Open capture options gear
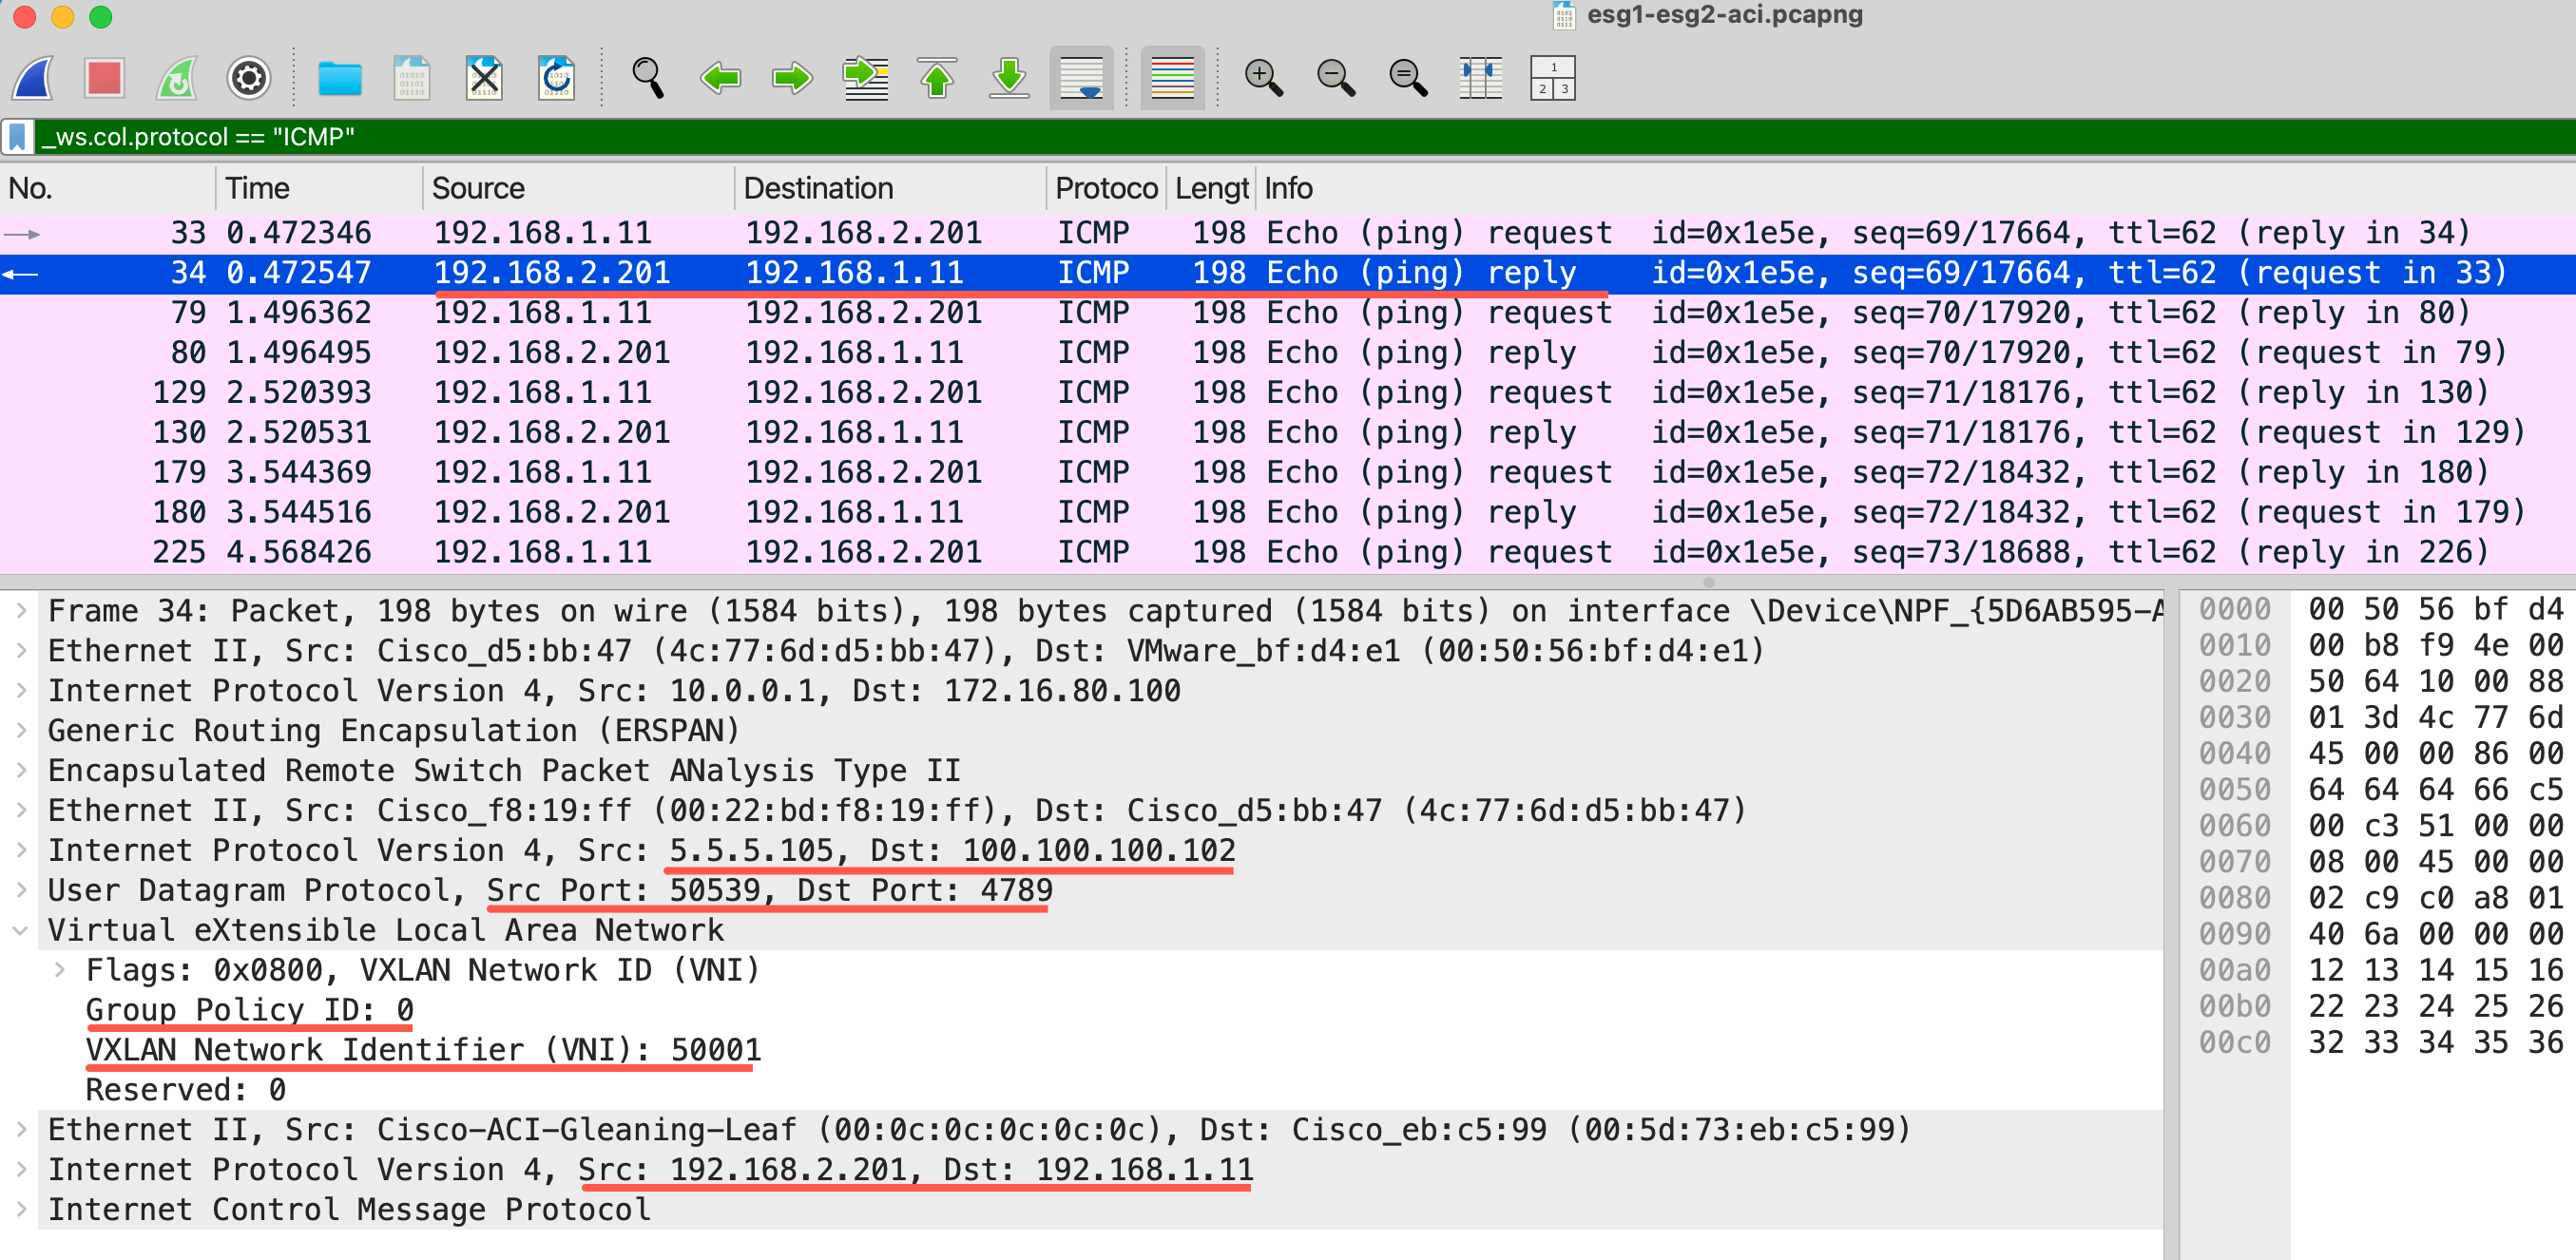Screen dimensions: 2576x1260 point(249,78)
